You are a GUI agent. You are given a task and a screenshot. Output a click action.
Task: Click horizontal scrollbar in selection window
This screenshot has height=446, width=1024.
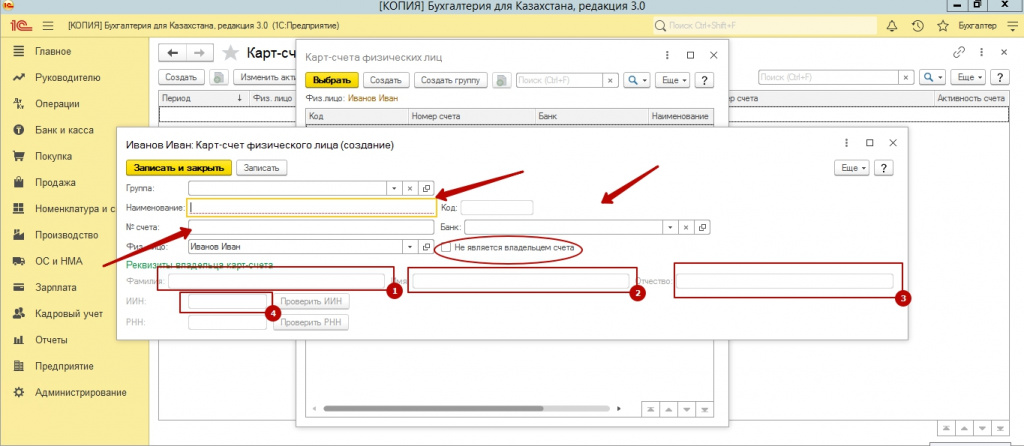(x=433, y=409)
